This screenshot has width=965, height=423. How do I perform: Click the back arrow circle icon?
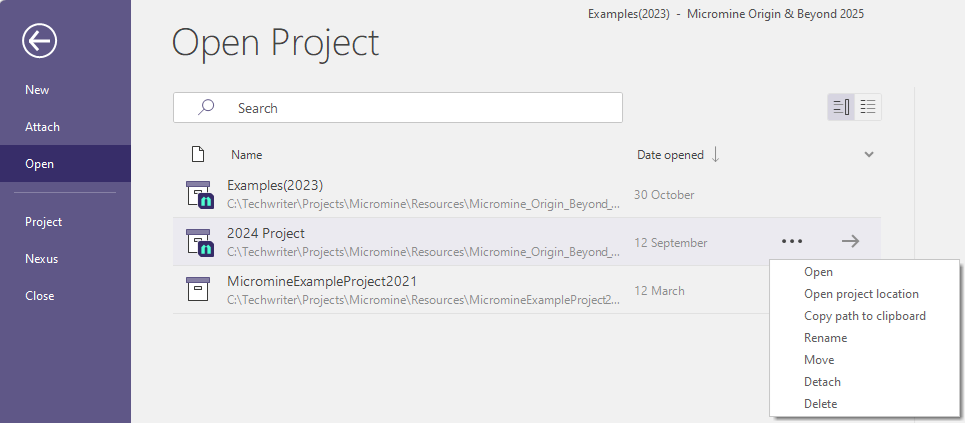(x=39, y=41)
